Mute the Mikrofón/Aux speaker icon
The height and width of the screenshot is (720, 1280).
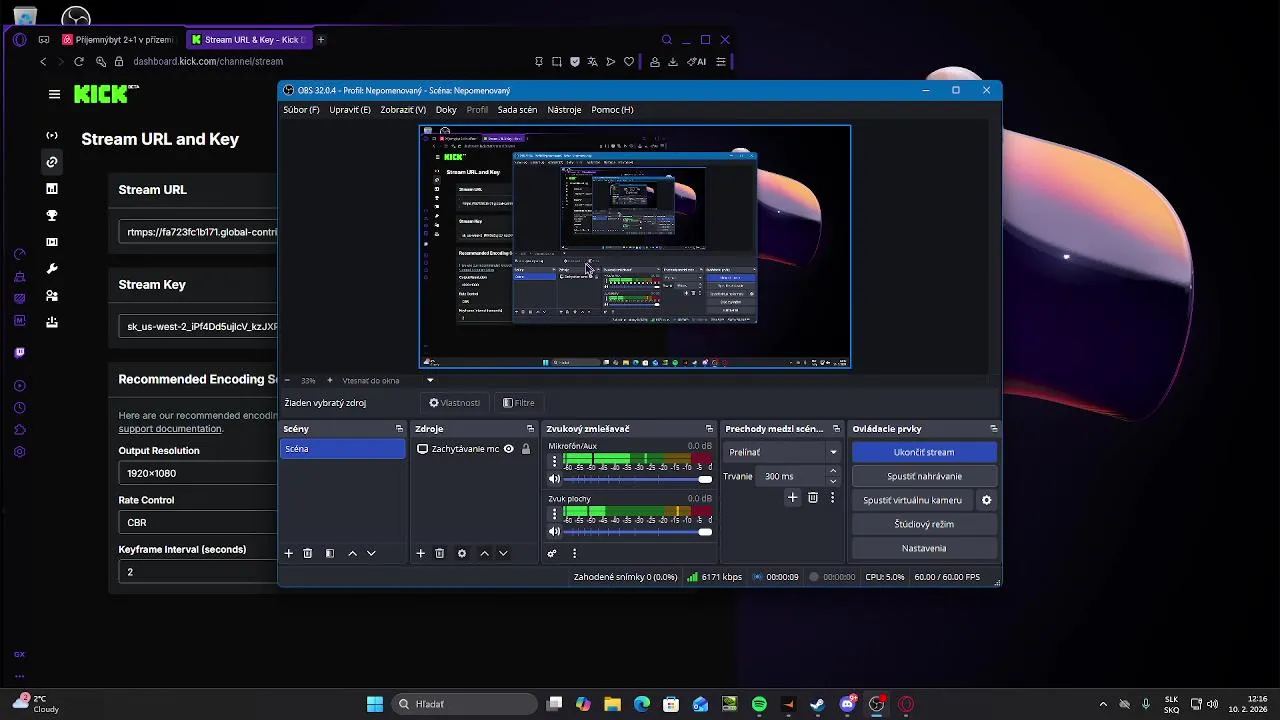point(555,479)
